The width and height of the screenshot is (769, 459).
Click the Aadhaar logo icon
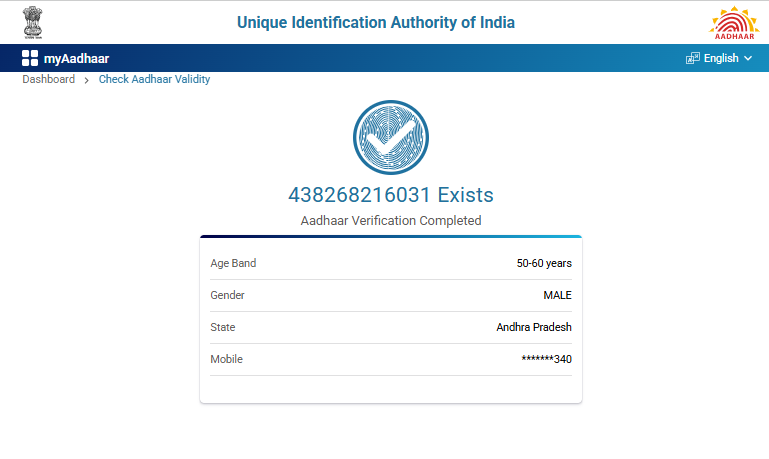734,22
